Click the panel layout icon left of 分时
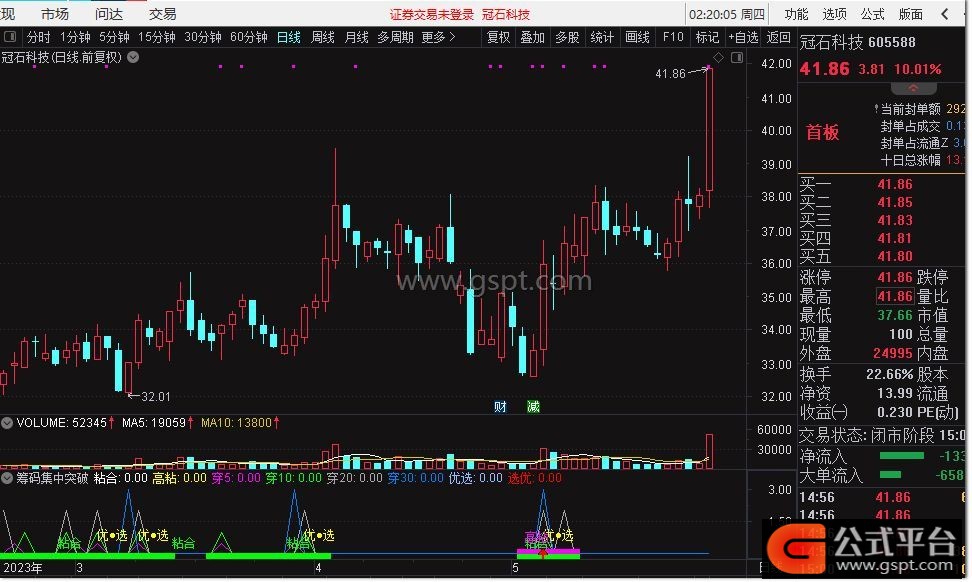Image resolution: width=972 pixels, height=582 pixels. 10,37
